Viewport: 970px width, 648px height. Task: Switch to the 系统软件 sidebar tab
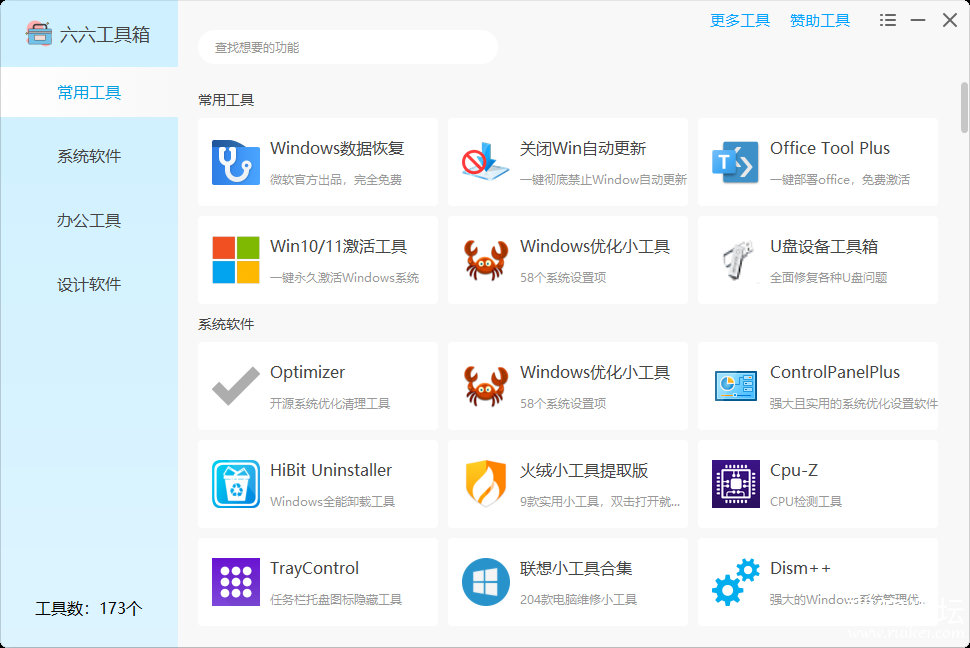click(x=89, y=156)
